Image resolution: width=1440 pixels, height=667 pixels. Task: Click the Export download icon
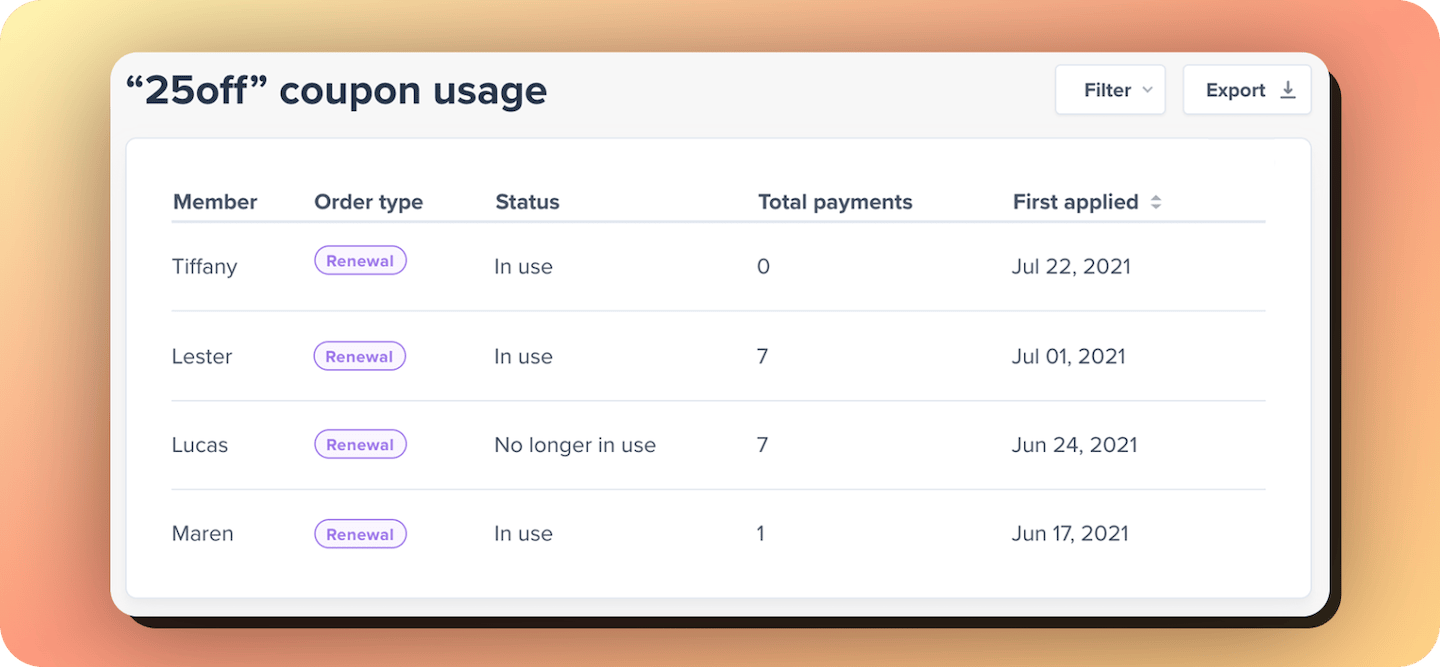[x=1288, y=89]
